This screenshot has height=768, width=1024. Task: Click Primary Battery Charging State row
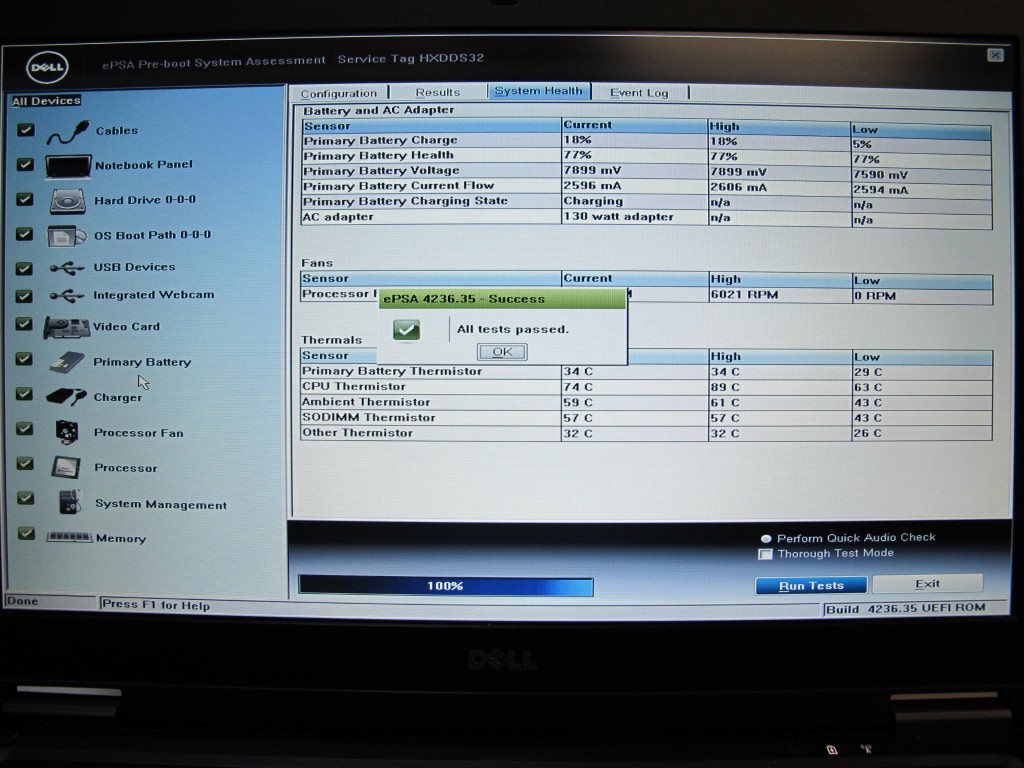(x=646, y=202)
